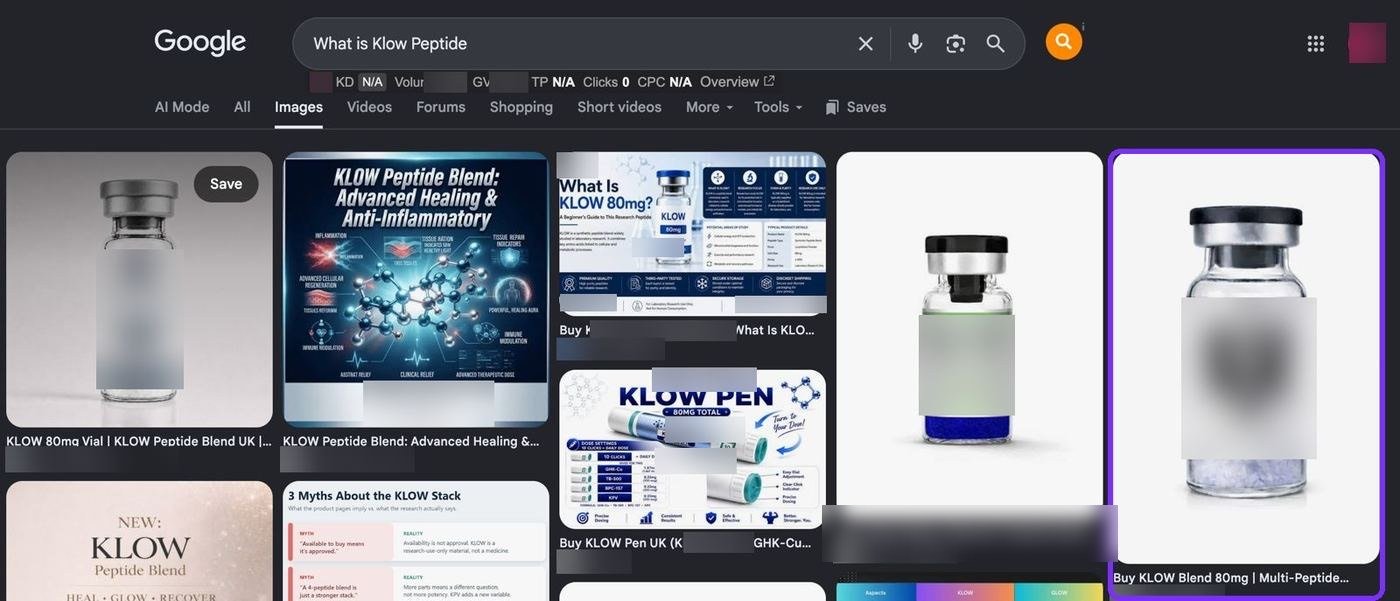This screenshot has height=601, width=1400.
Task: Open NEW KLOW Peptide Blend image
Action: [x=139, y=541]
